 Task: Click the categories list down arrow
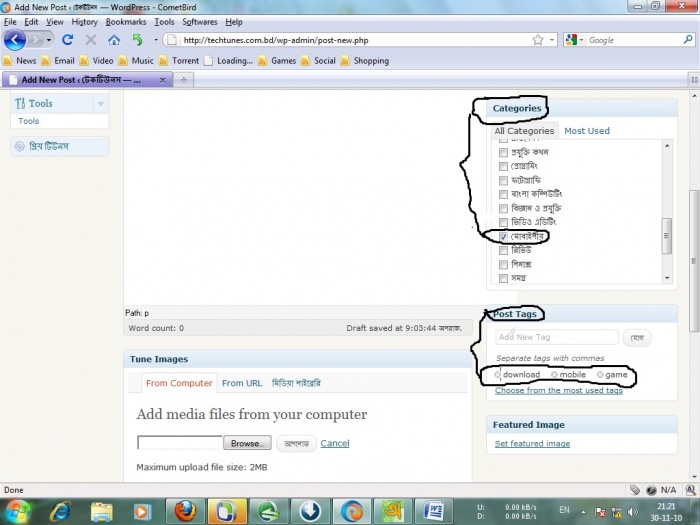tap(667, 278)
